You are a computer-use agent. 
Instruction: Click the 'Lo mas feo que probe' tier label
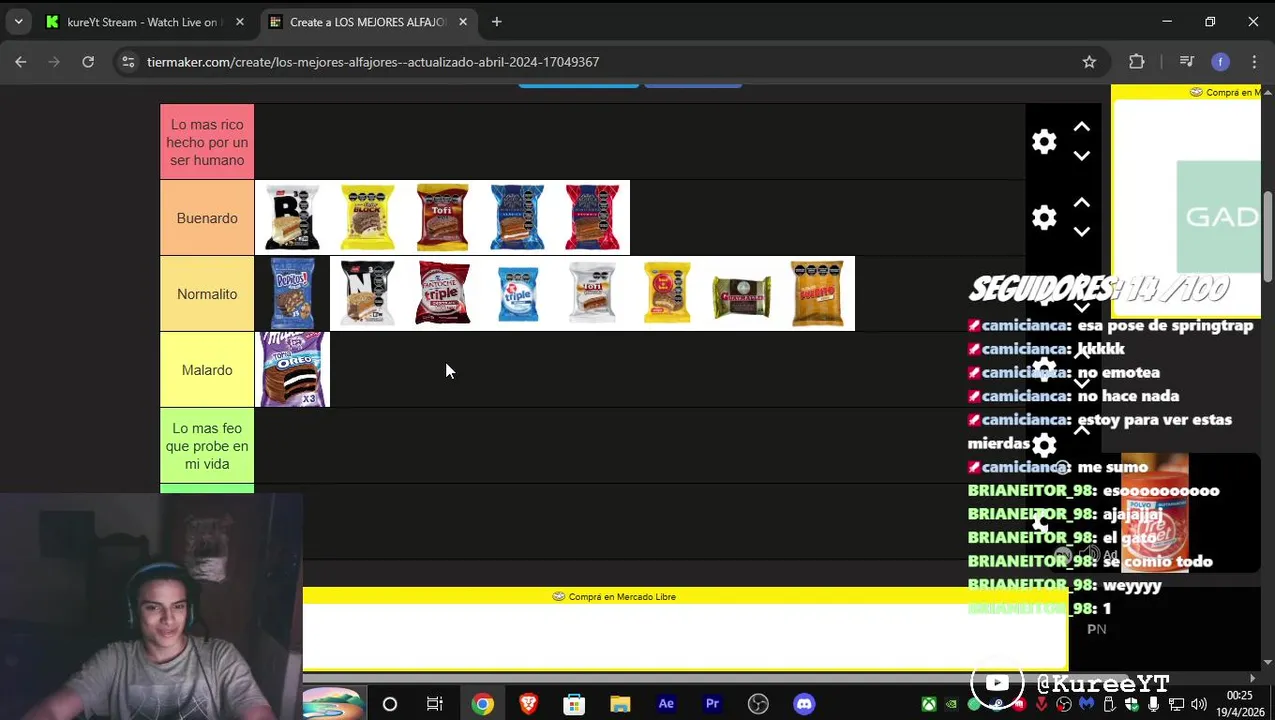(207, 446)
